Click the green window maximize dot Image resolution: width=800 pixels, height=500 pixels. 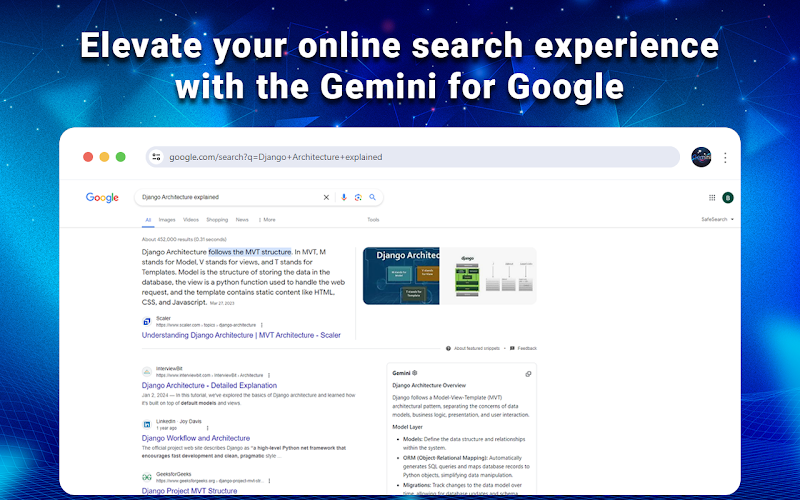(120, 157)
